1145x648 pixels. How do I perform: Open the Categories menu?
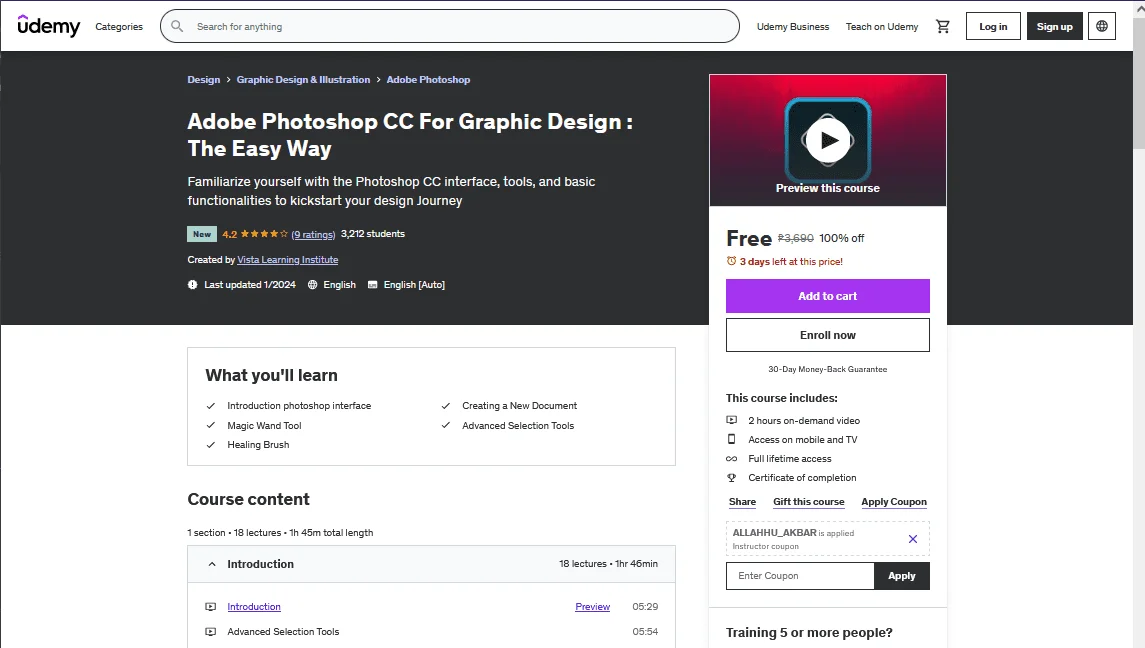coord(119,26)
